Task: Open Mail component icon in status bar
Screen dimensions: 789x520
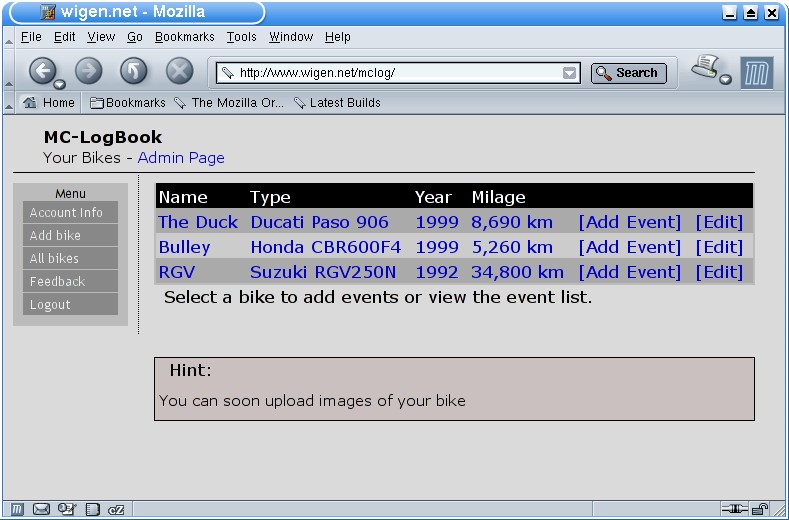Action: 41,509
